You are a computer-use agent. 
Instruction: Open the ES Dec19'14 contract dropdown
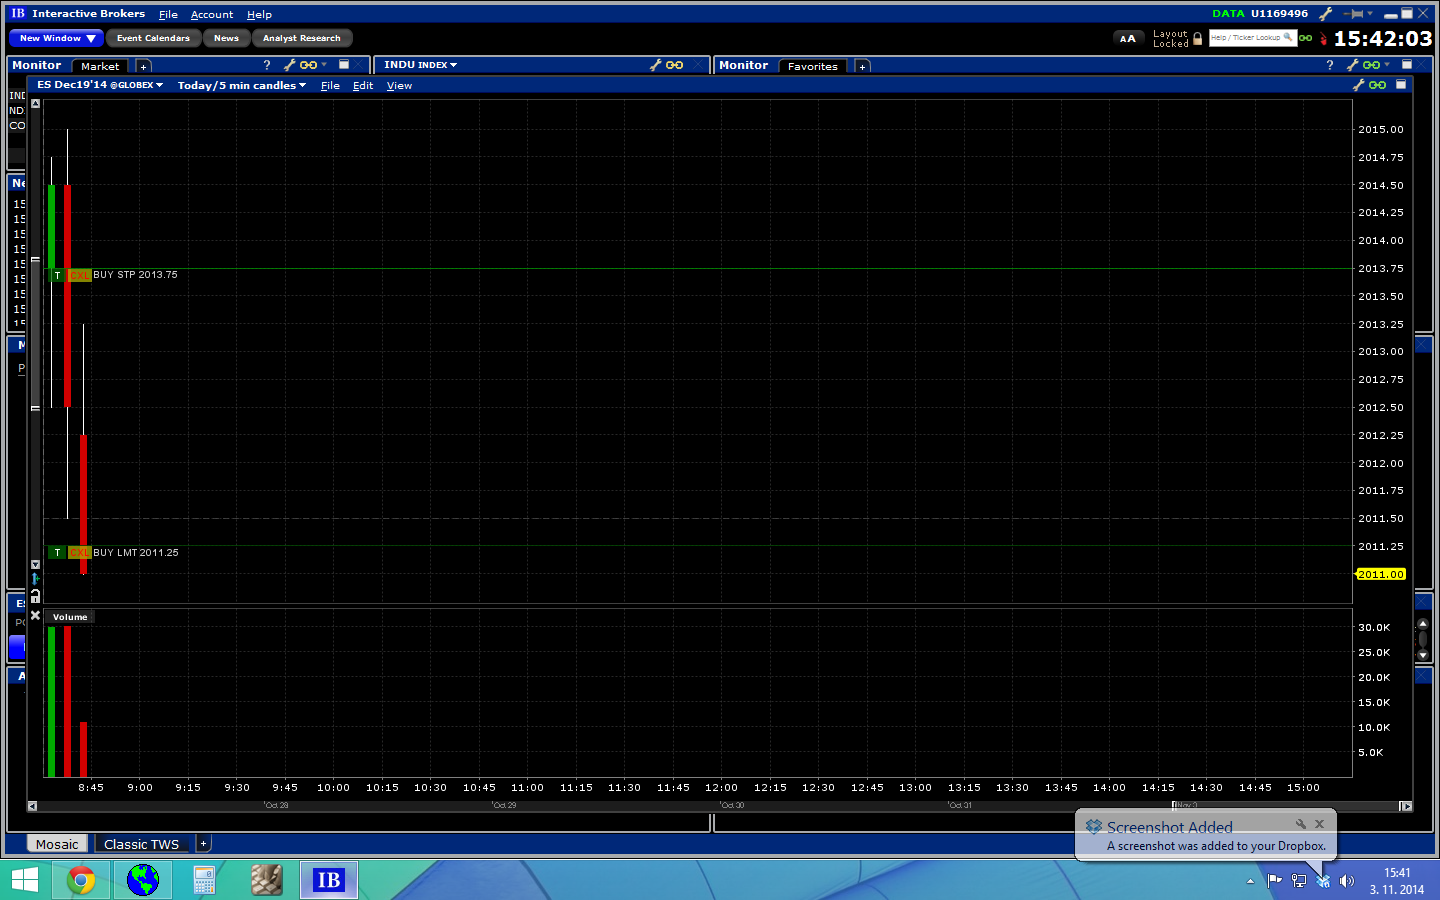100,85
